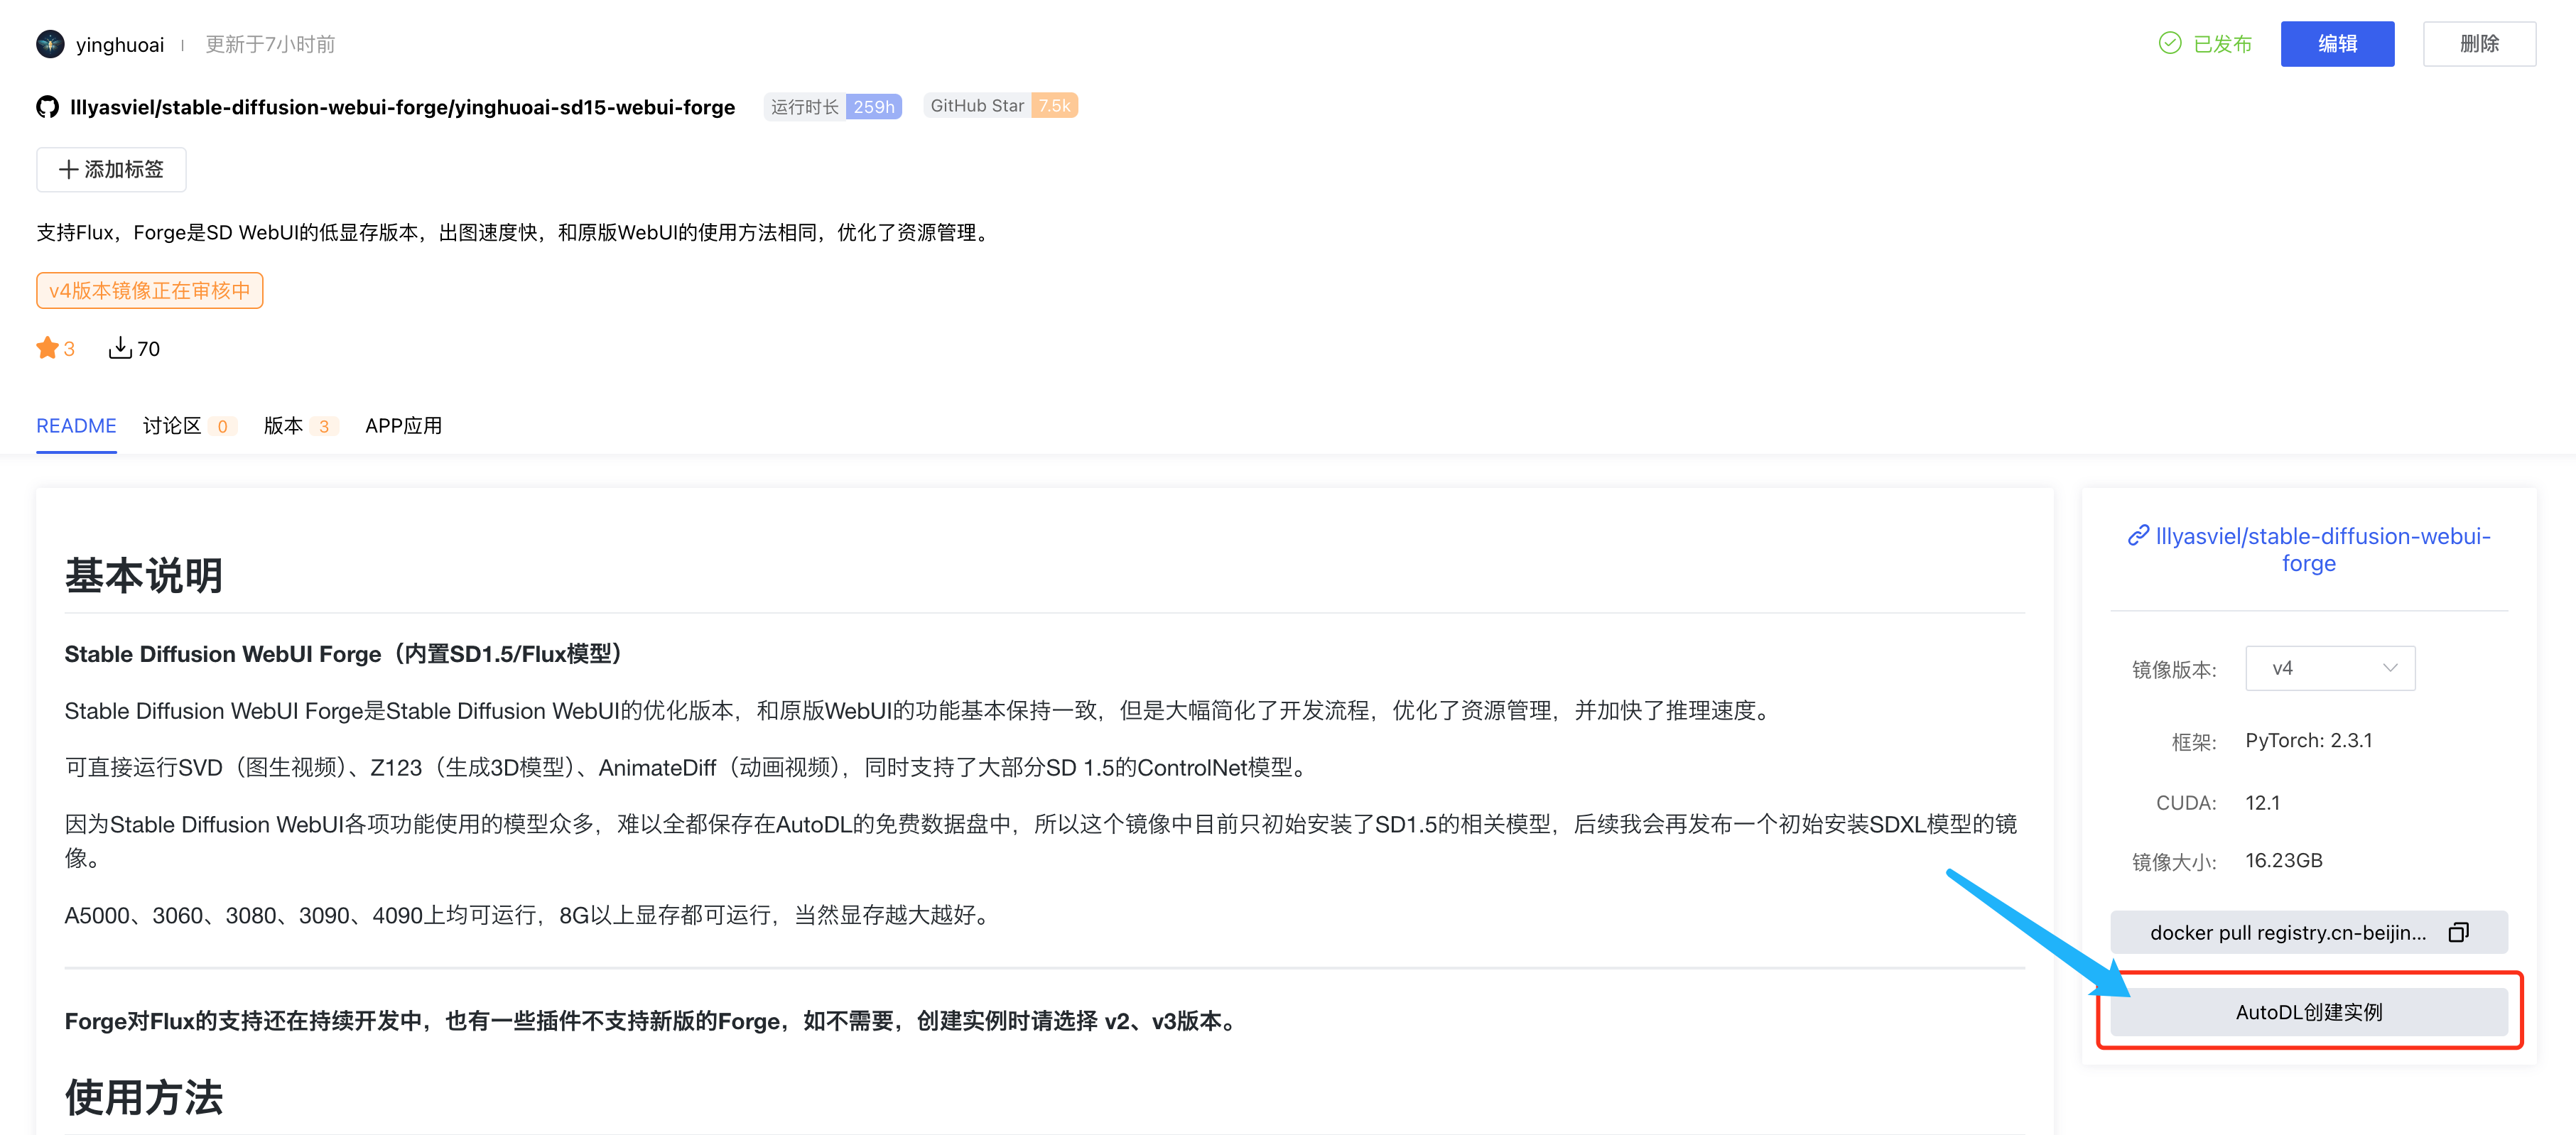
Task: Click the 运行时长 259h badge
Action: pyautogui.click(x=833, y=106)
